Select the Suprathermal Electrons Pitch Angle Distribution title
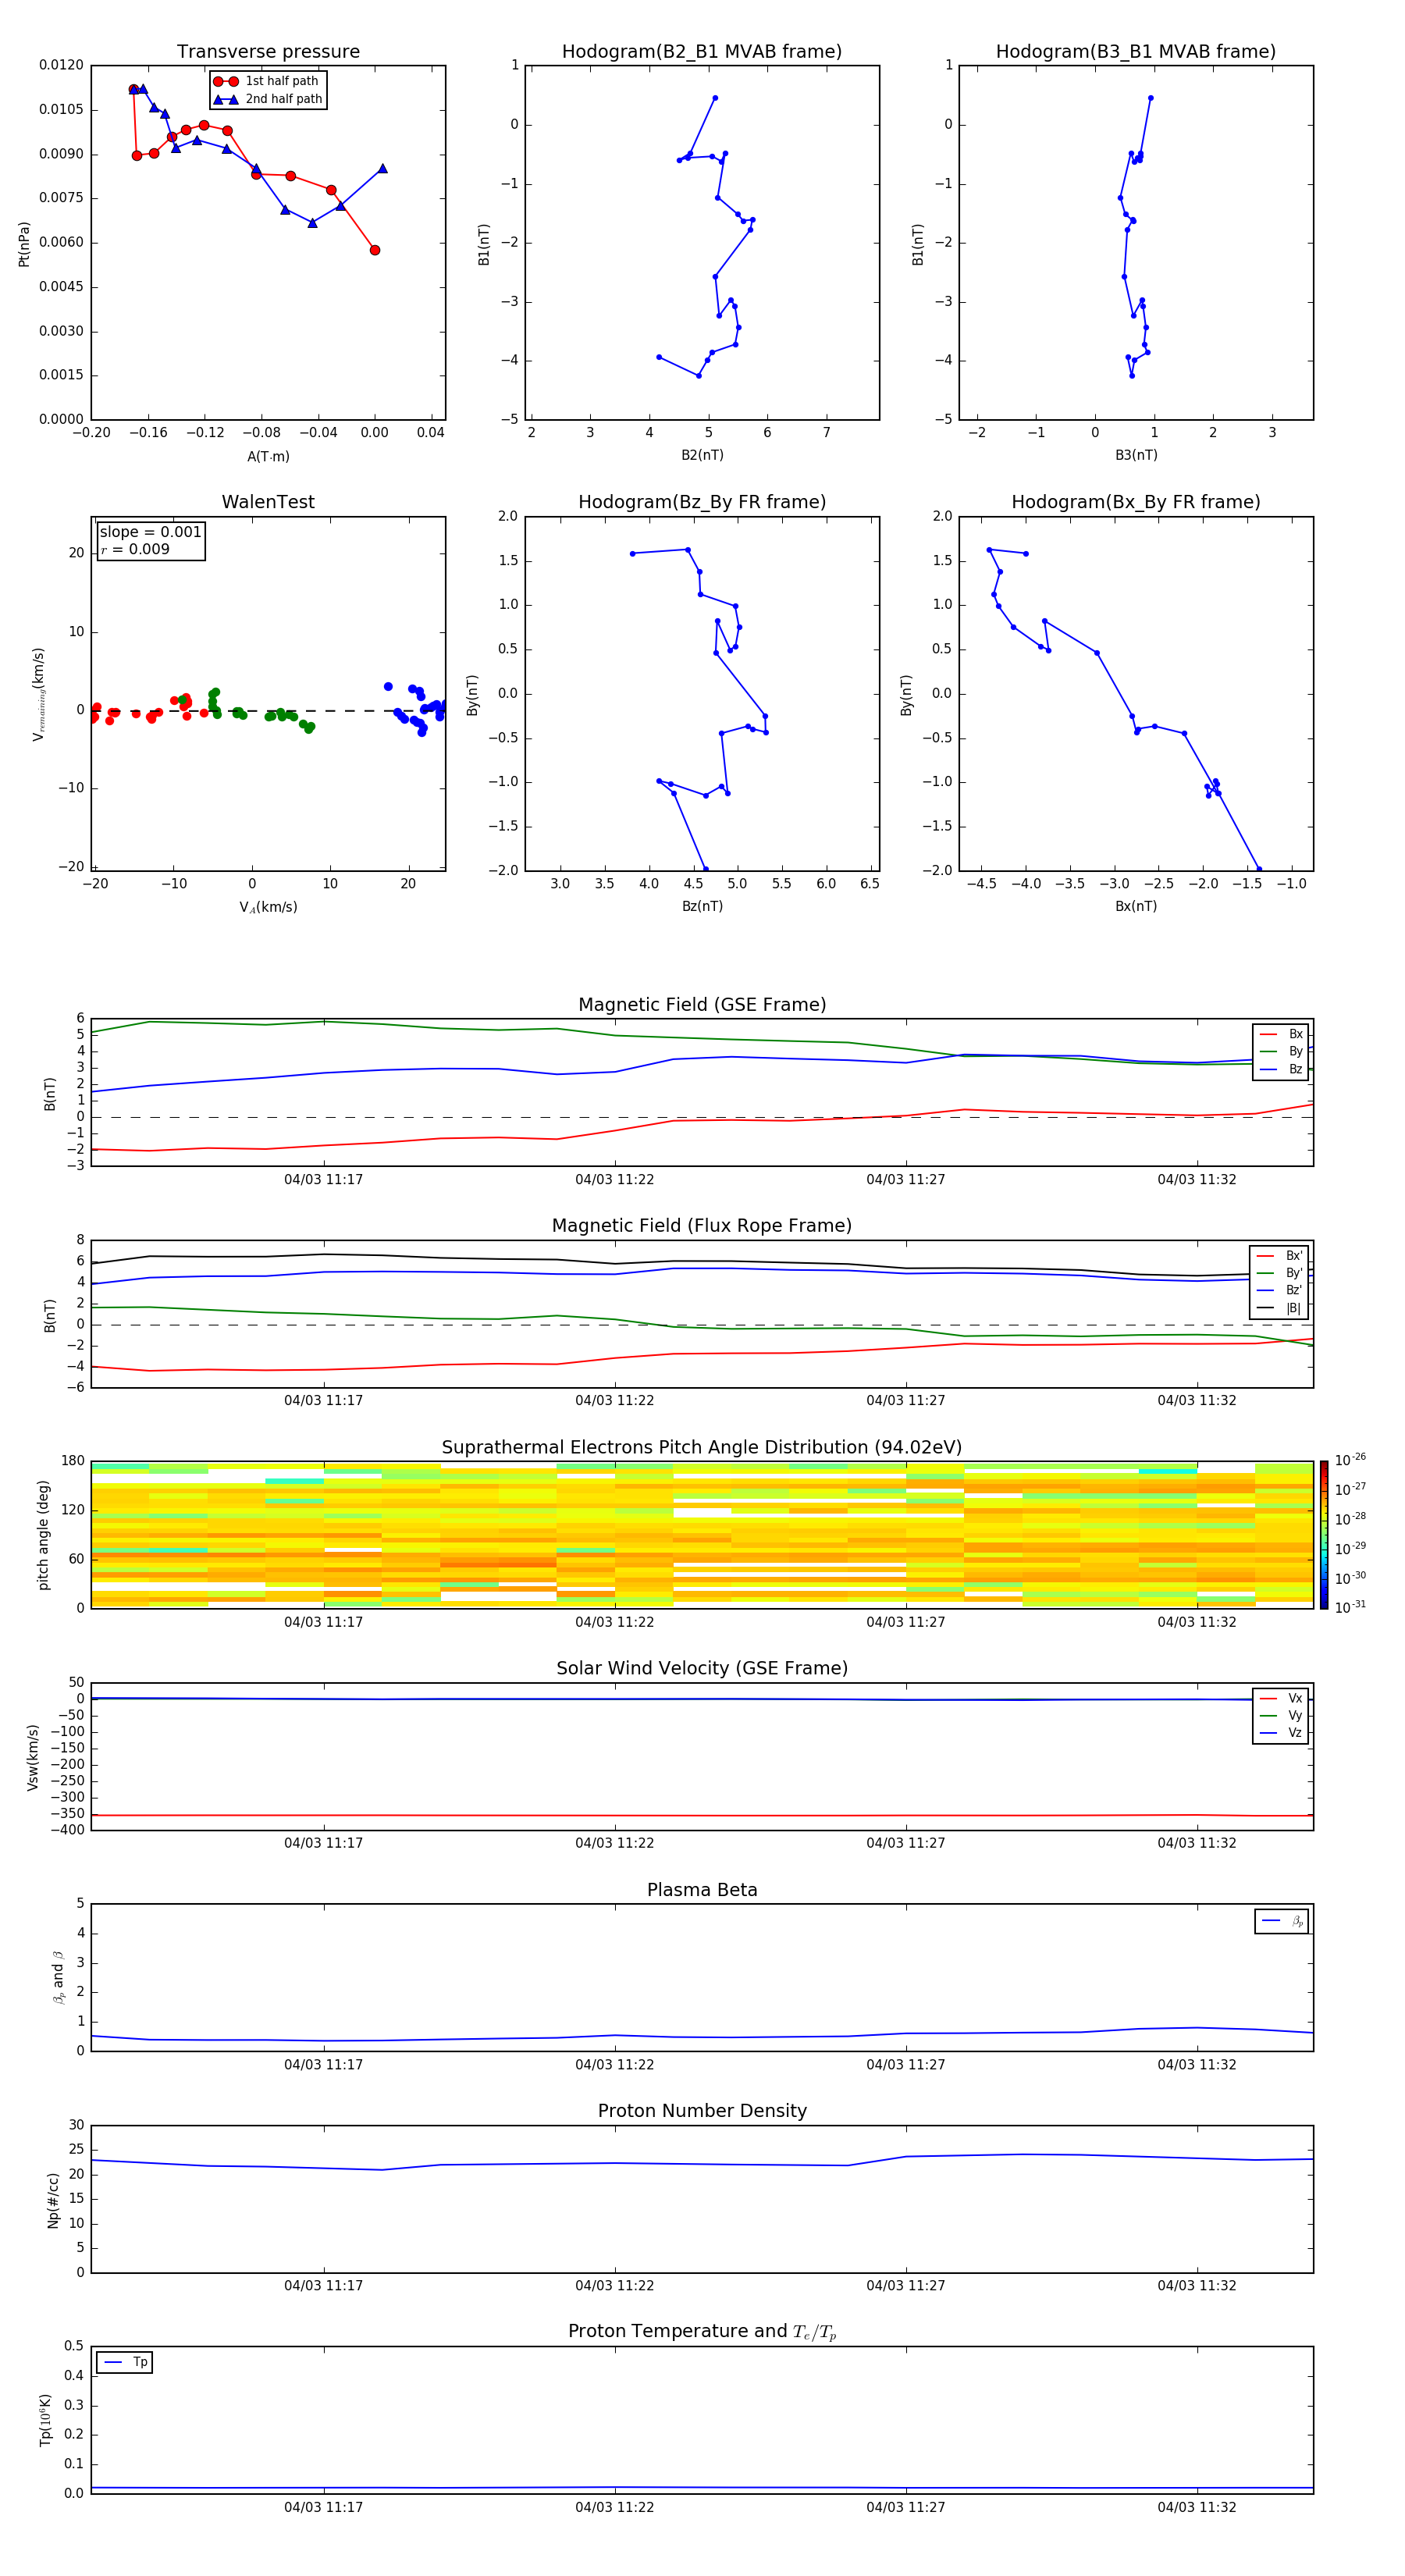This screenshot has width=1405, height=2576. click(702, 1448)
